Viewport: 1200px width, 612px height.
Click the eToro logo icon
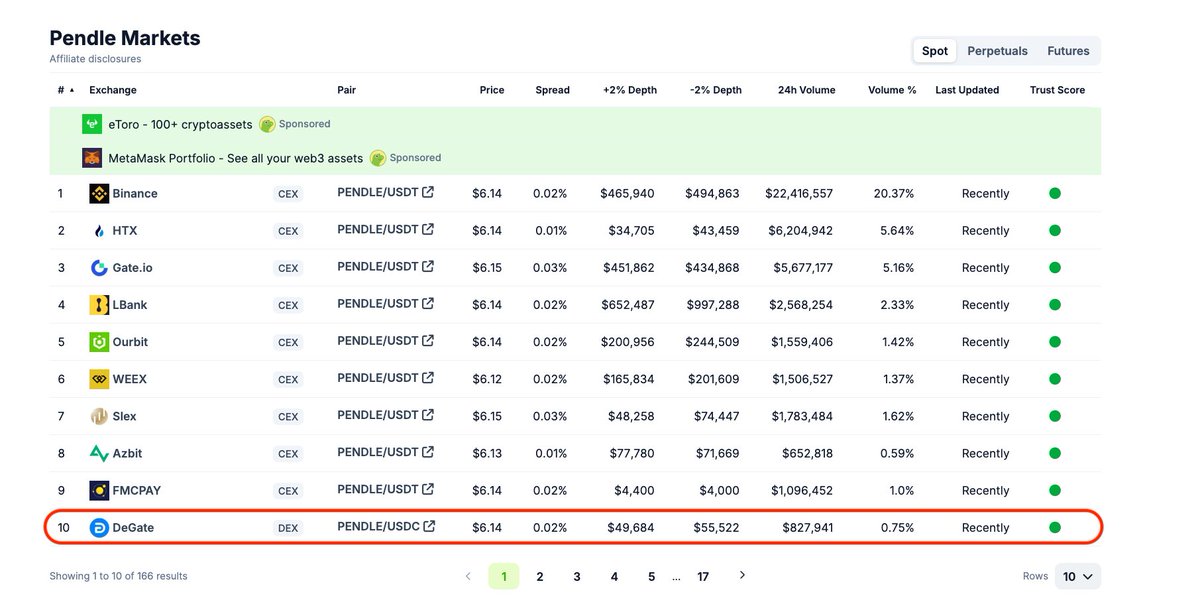pyautogui.click(x=91, y=124)
